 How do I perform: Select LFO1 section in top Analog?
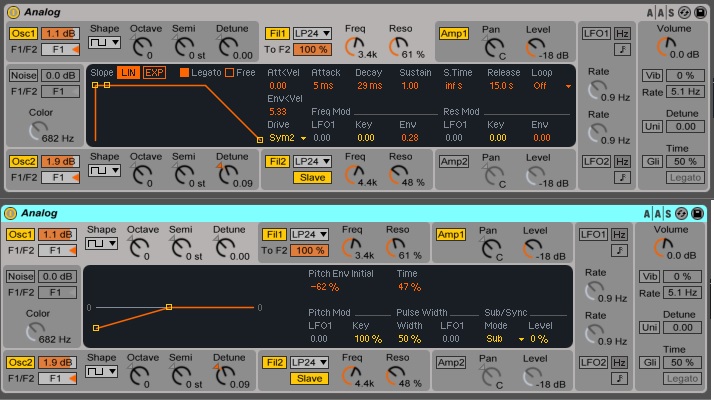click(x=596, y=33)
